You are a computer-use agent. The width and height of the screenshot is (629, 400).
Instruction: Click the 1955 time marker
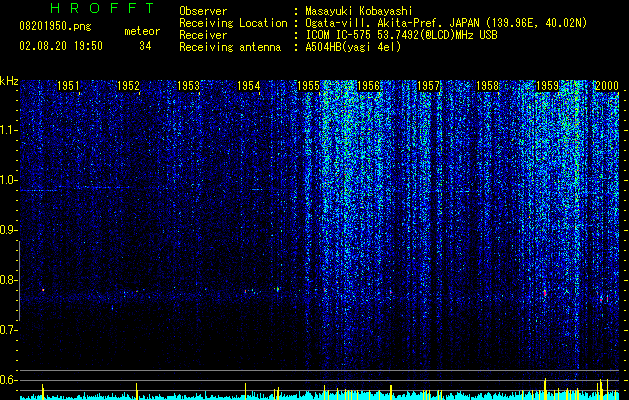308,85
